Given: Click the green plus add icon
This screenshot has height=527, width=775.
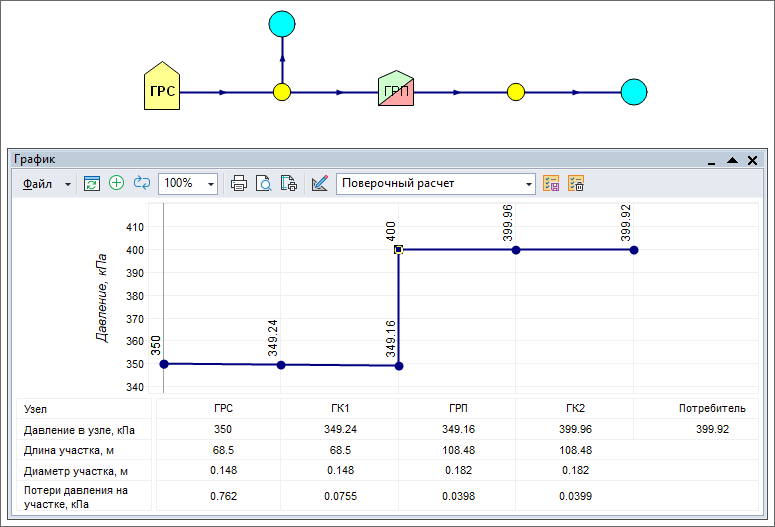Looking at the screenshot, I should (116, 183).
